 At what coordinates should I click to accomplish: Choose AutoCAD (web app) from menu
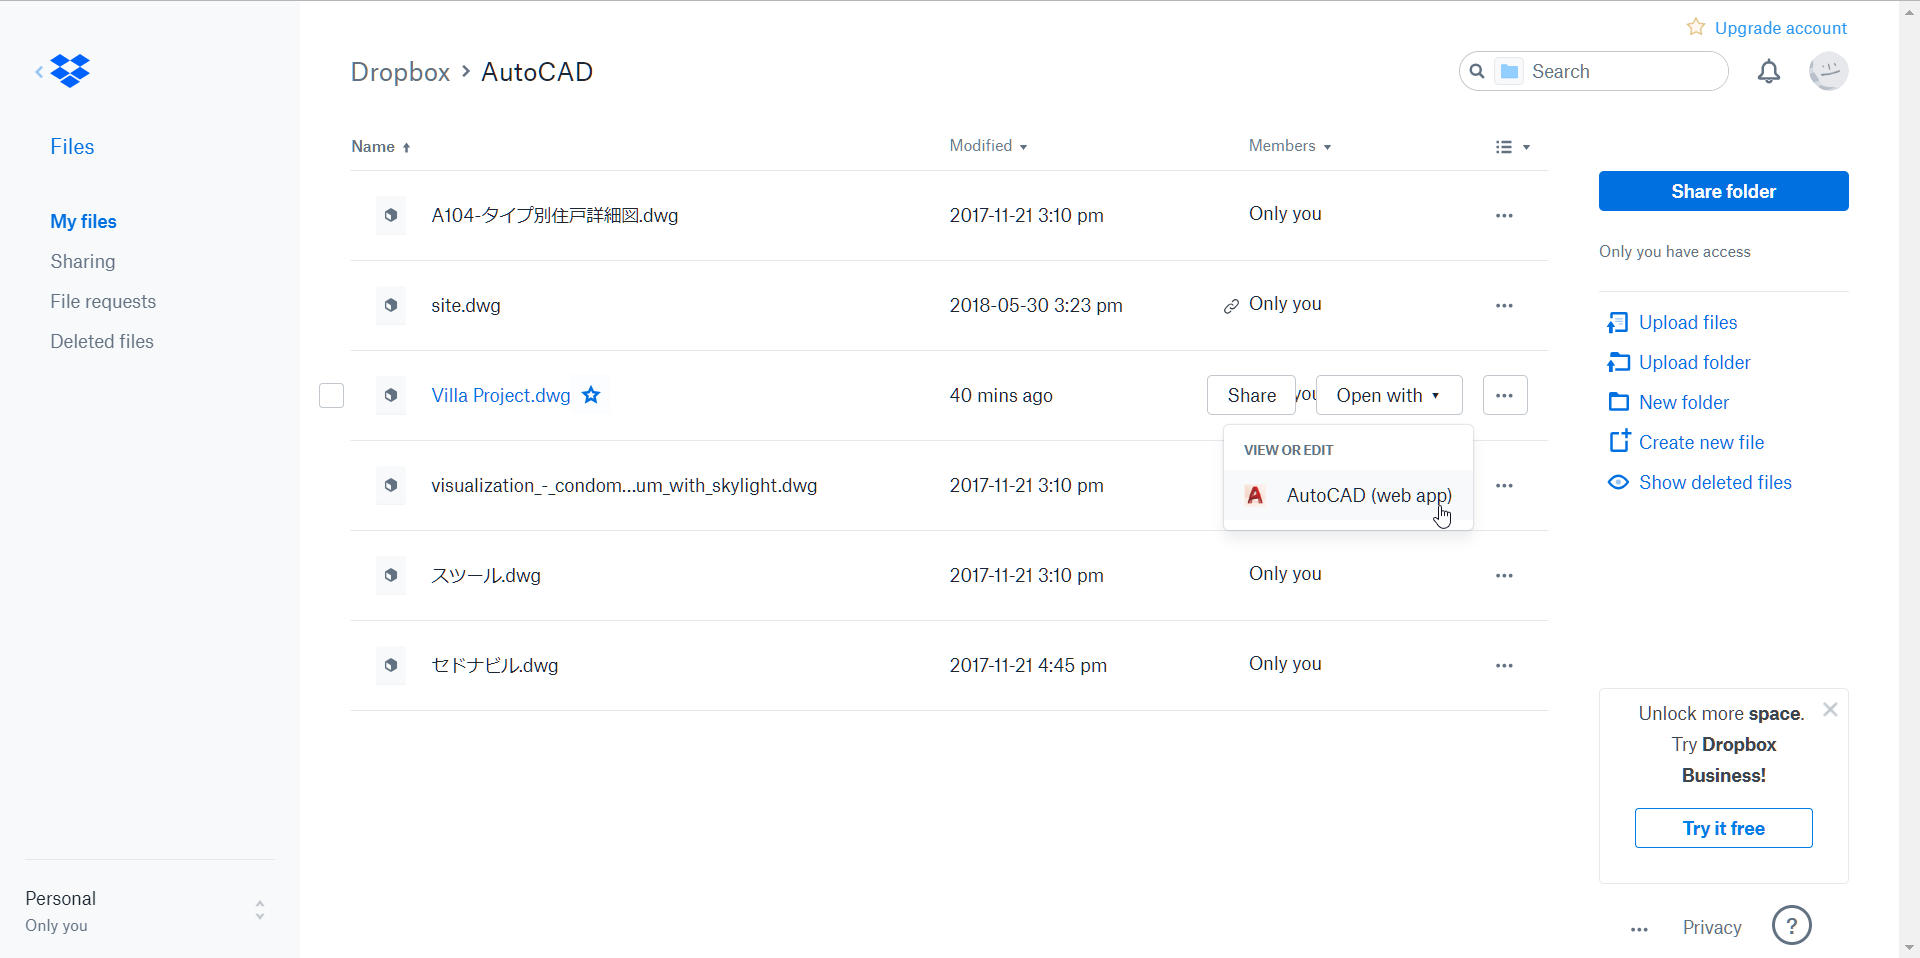point(1348,495)
